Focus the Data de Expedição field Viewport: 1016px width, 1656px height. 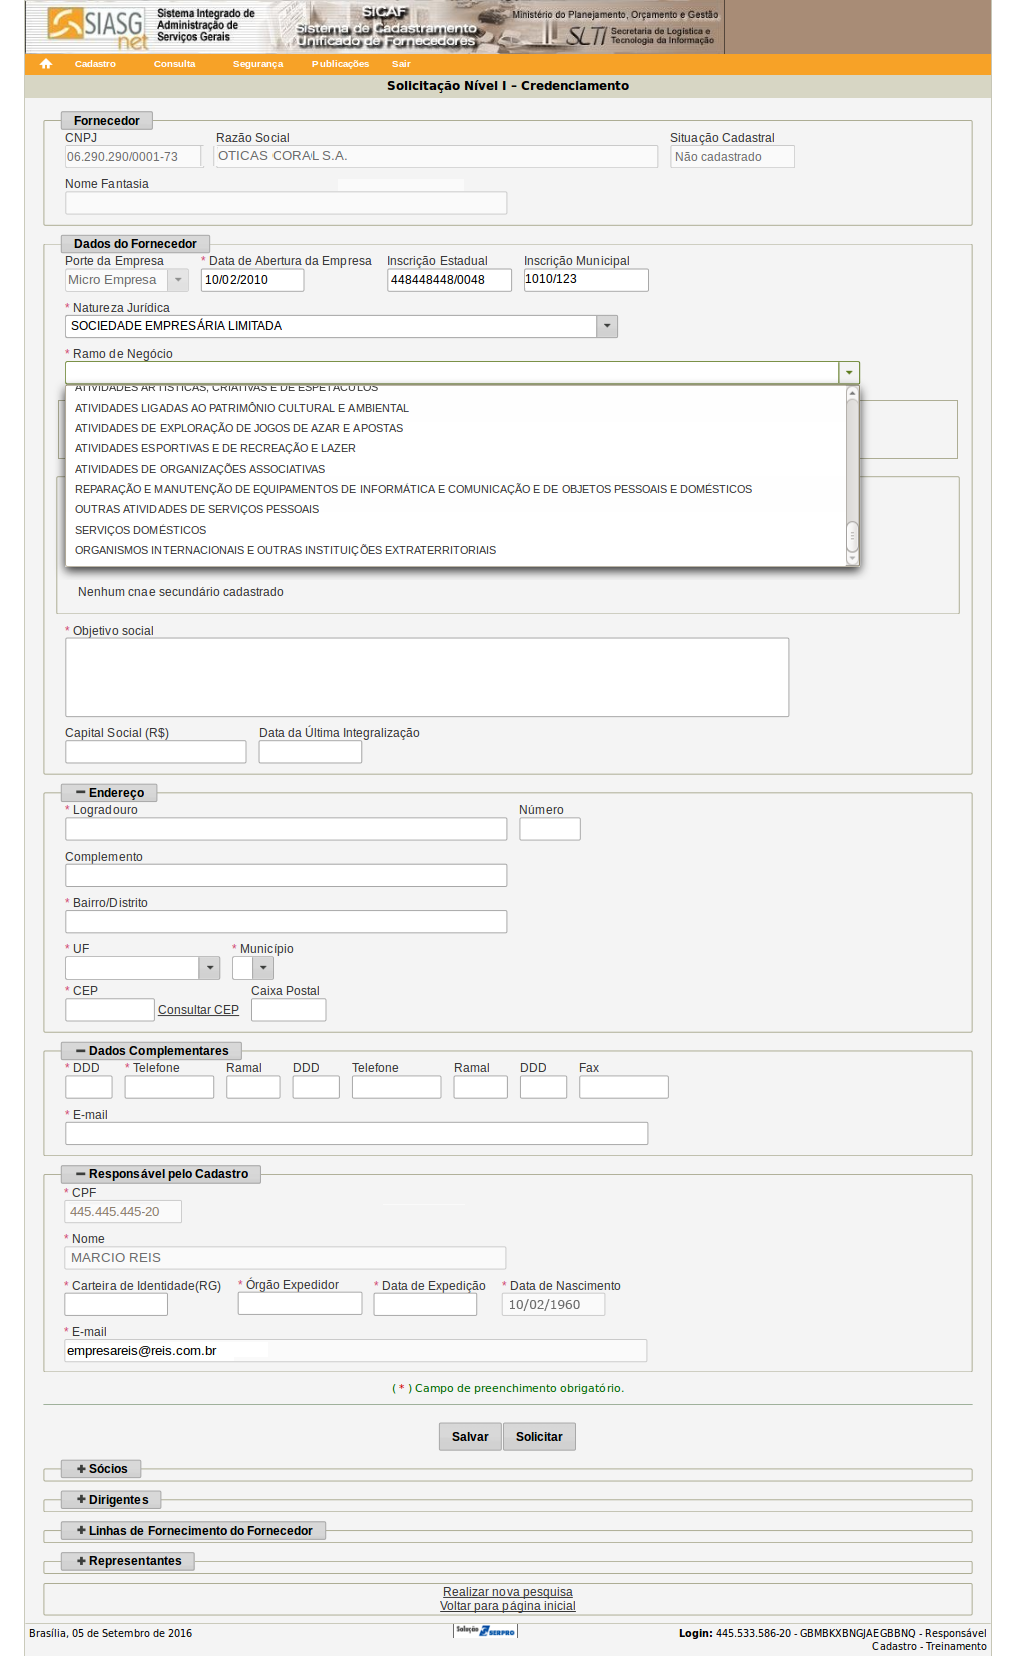click(425, 1304)
